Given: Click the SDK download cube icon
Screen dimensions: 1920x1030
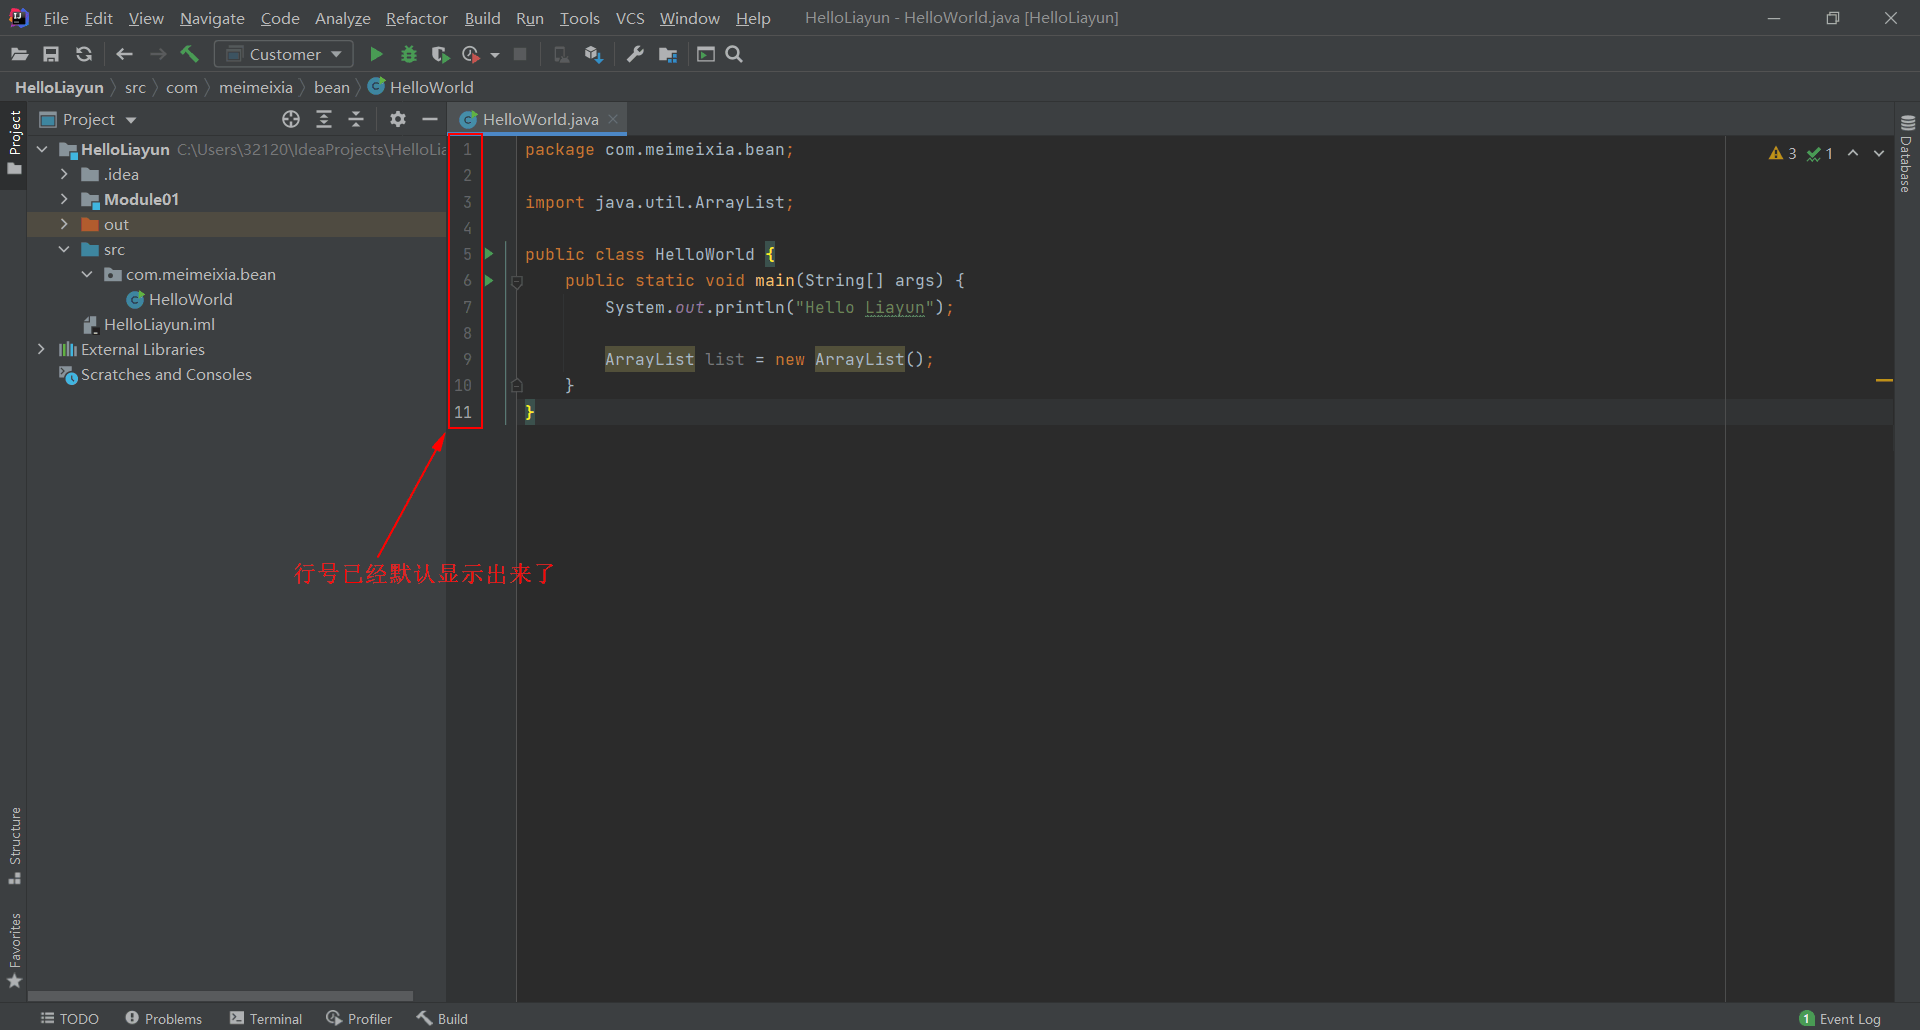Looking at the screenshot, I should [x=593, y=54].
